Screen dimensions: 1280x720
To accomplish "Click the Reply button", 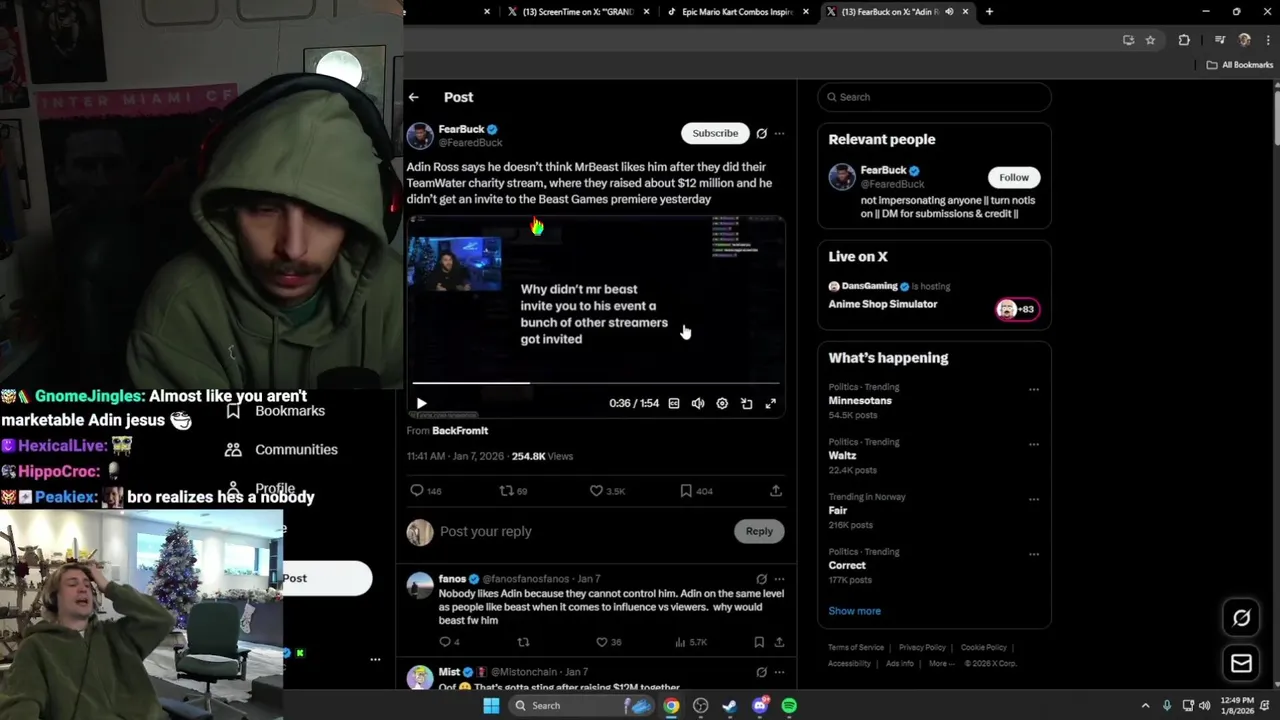I will coord(759,531).
